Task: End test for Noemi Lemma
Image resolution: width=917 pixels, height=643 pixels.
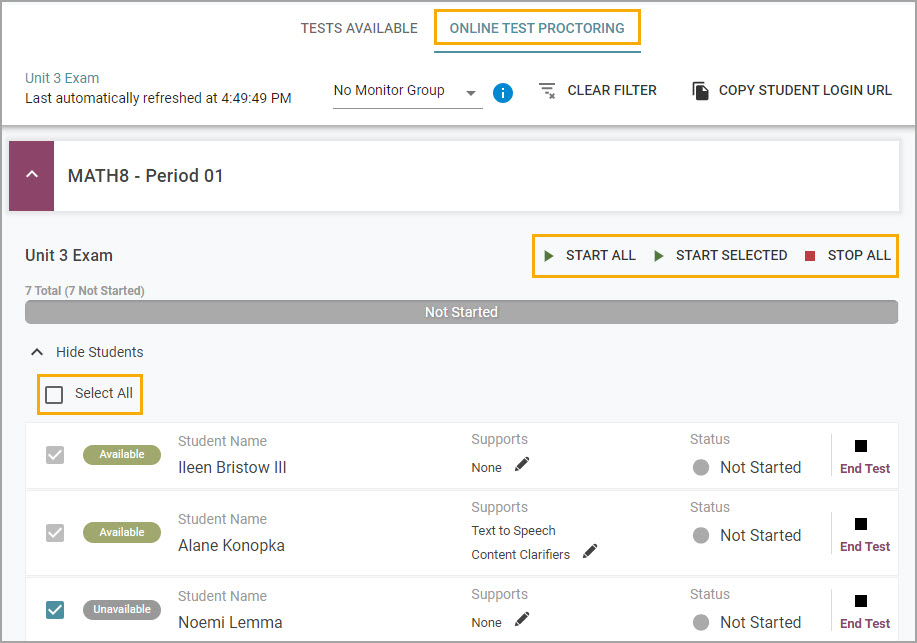Action: [864, 611]
